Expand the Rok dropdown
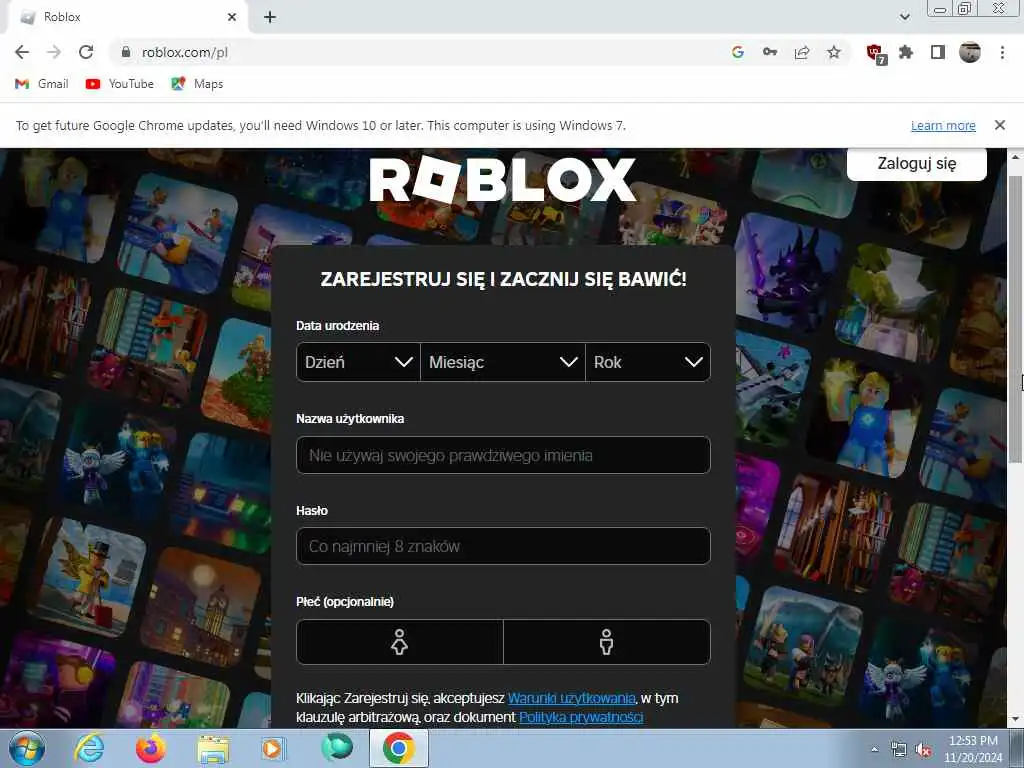The height and width of the screenshot is (768, 1024). coord(648,362)
